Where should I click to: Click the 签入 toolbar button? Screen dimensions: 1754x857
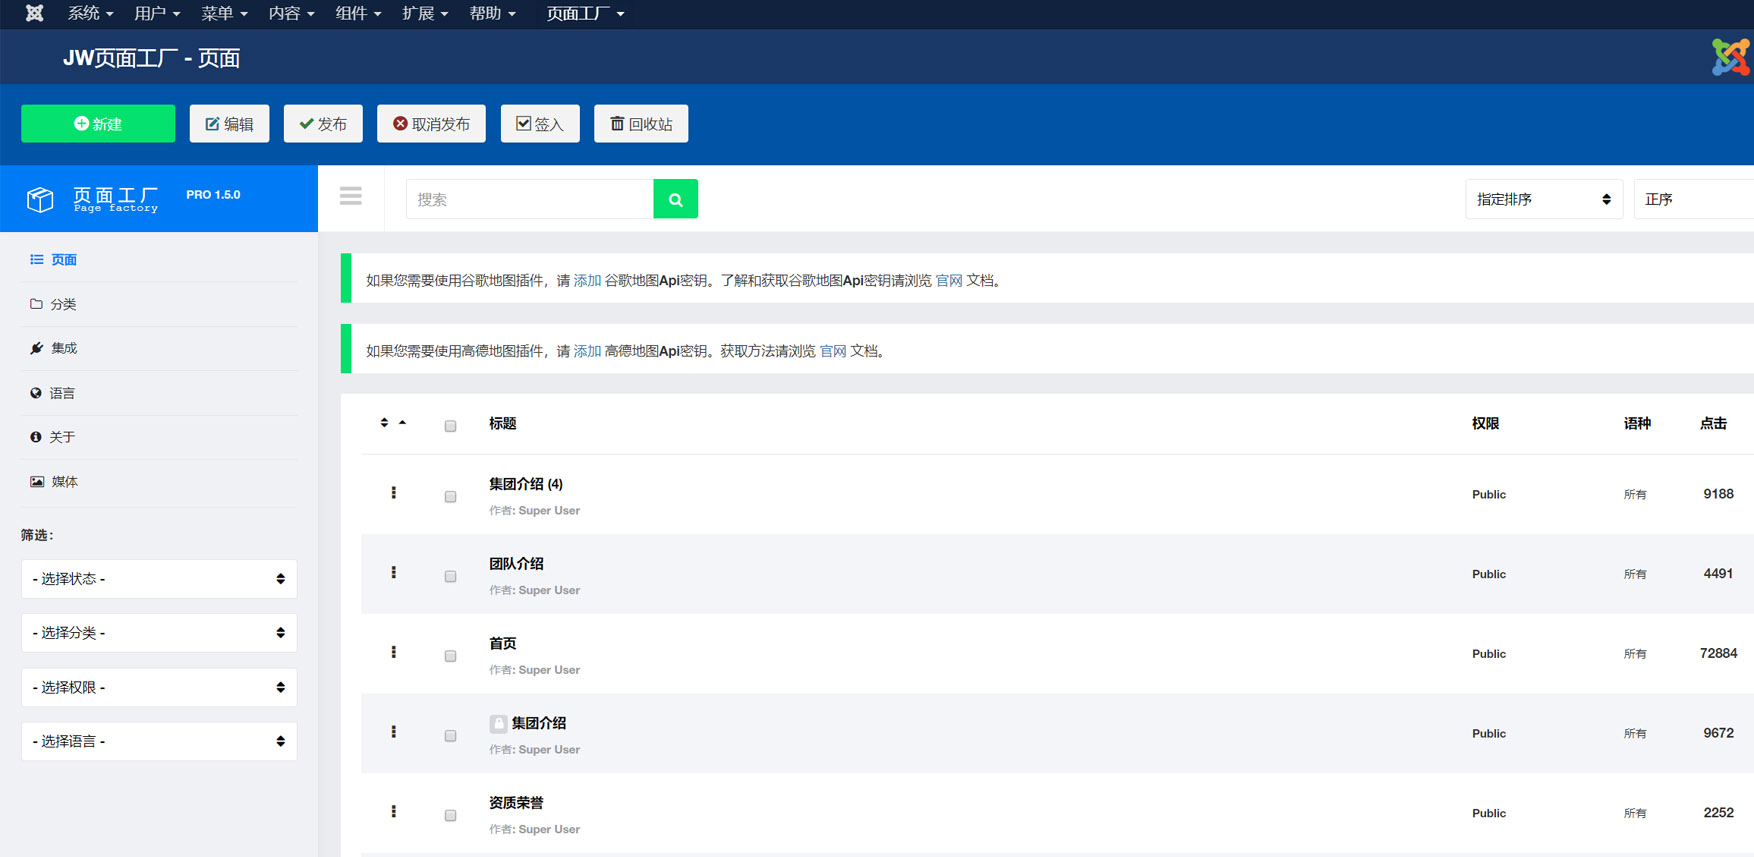click(x=540, y=124)
